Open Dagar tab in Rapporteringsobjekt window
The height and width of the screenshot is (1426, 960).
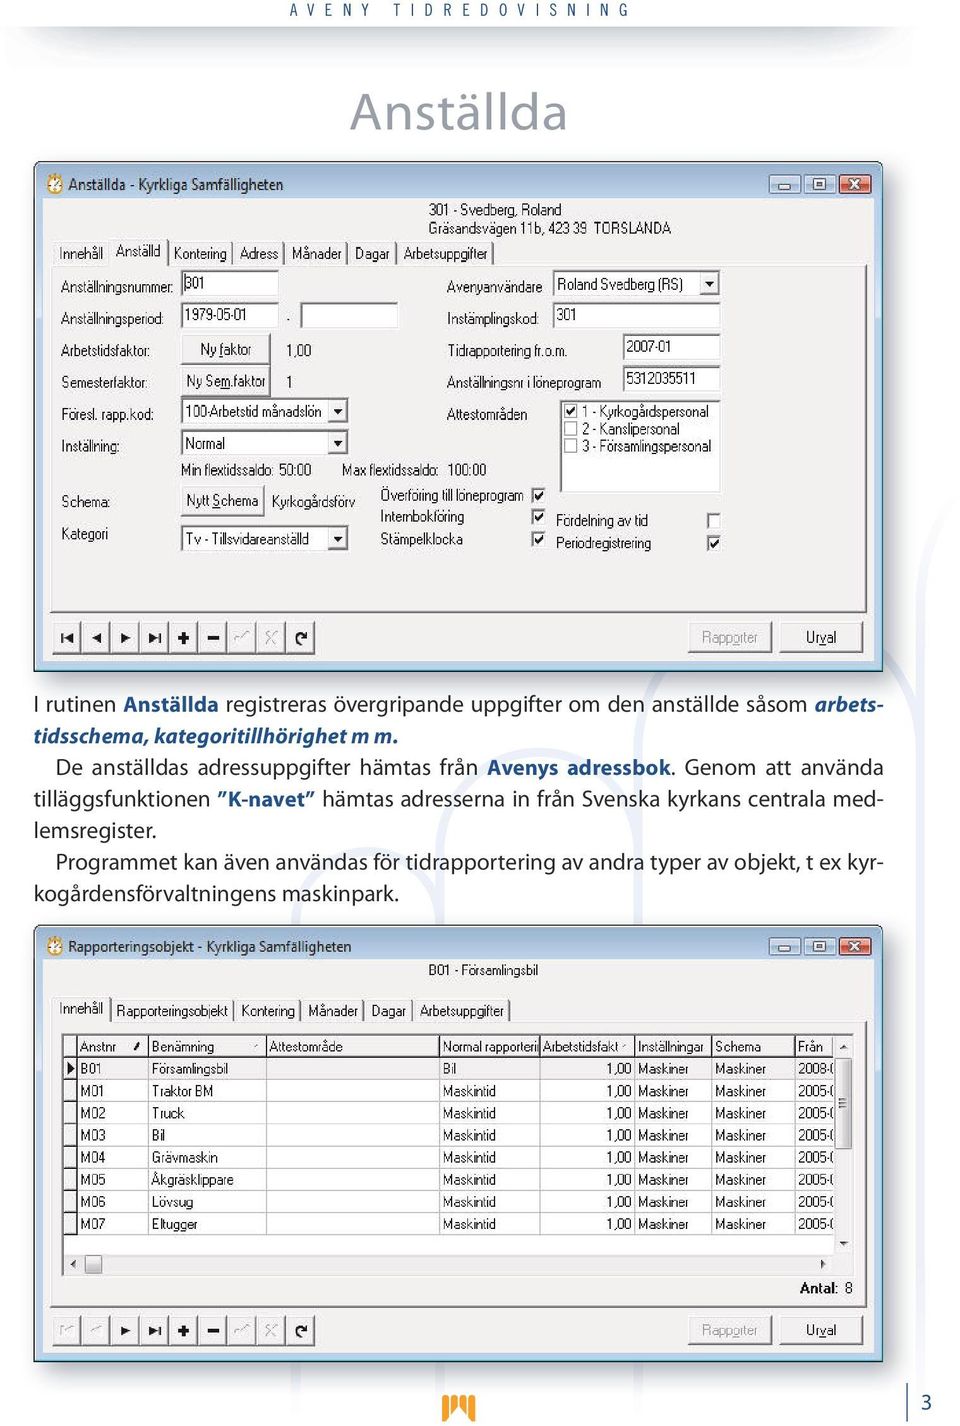pyautogui.click(x=388, y=1011)
